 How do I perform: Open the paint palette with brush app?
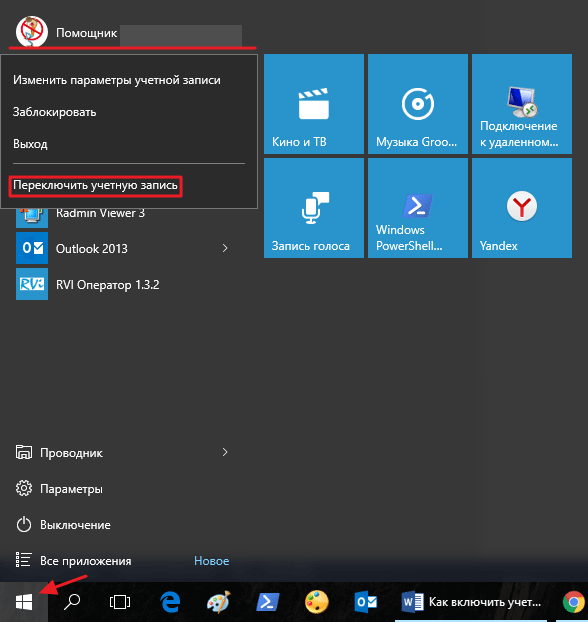pos(219,602)
